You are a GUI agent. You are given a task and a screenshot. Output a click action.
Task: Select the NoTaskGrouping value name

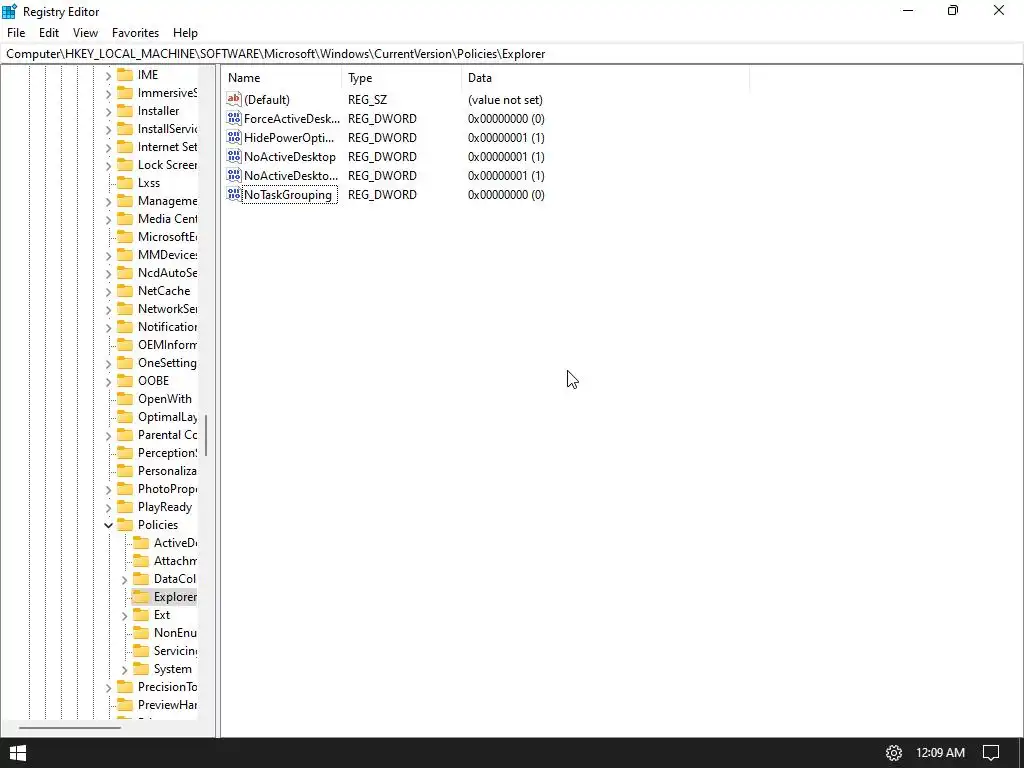(x=288, y=195)
